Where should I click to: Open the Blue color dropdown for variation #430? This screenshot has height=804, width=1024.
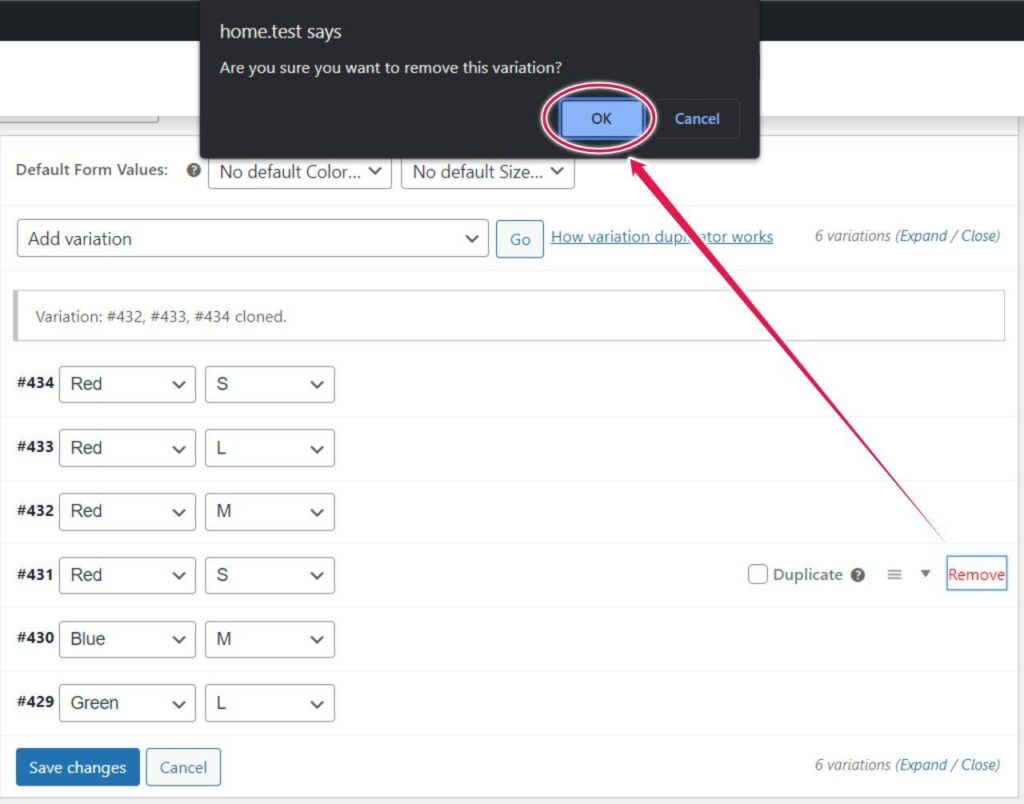[127, 639]
